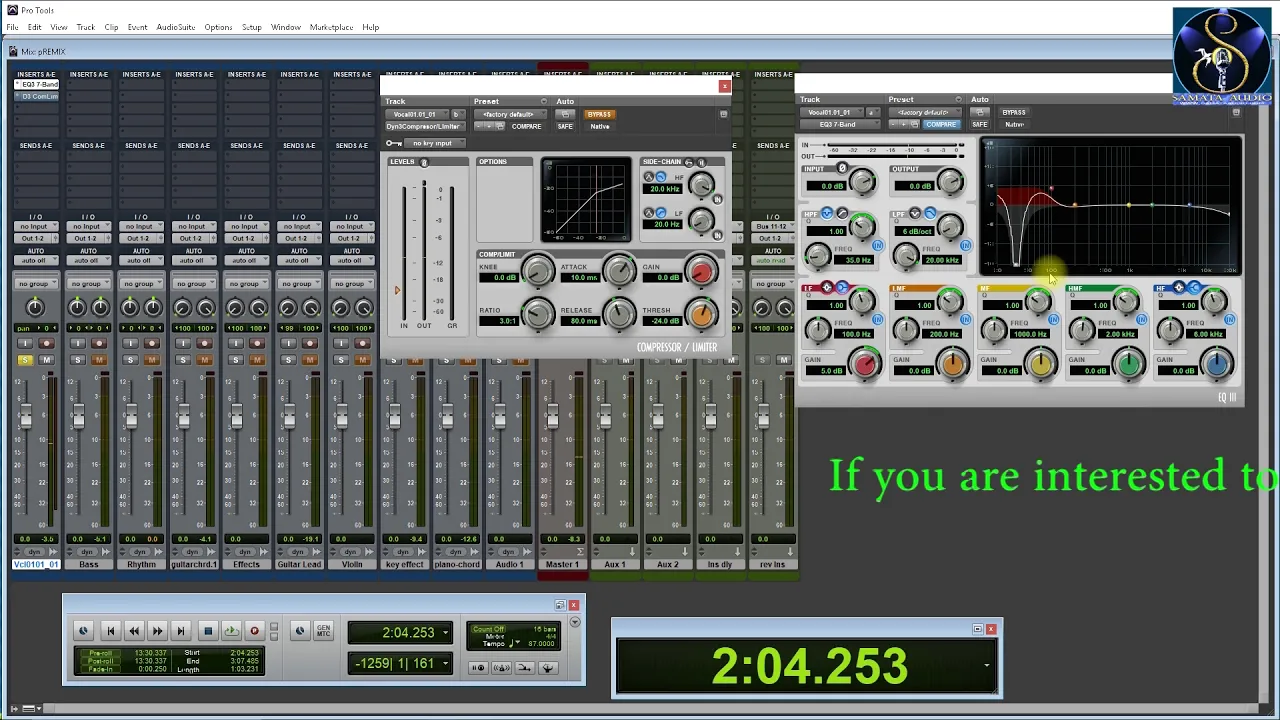Viewport: 1280px width, 720px height.
Task: Open compressor factory default preset dropdown
Action: click(509, 114)
